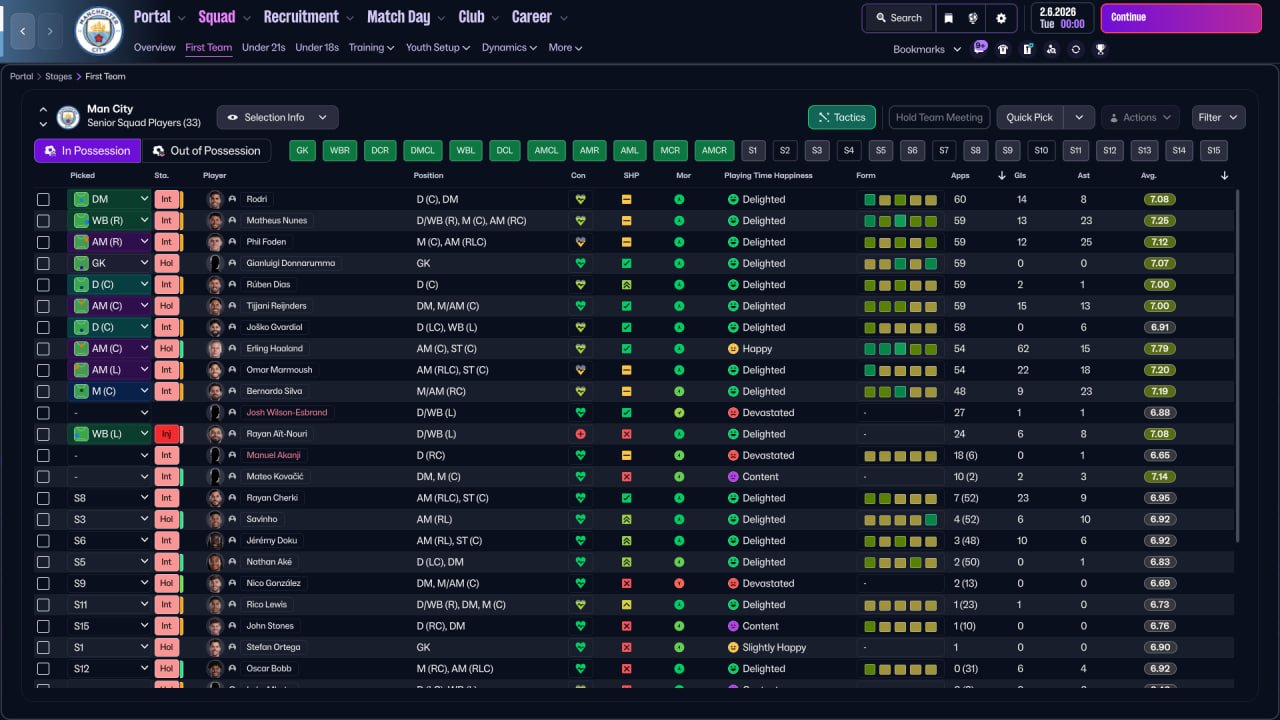The image size is (1280, 720).
Task: Click the bookmark icon beside Search
Action: click(x=949, y=18)
